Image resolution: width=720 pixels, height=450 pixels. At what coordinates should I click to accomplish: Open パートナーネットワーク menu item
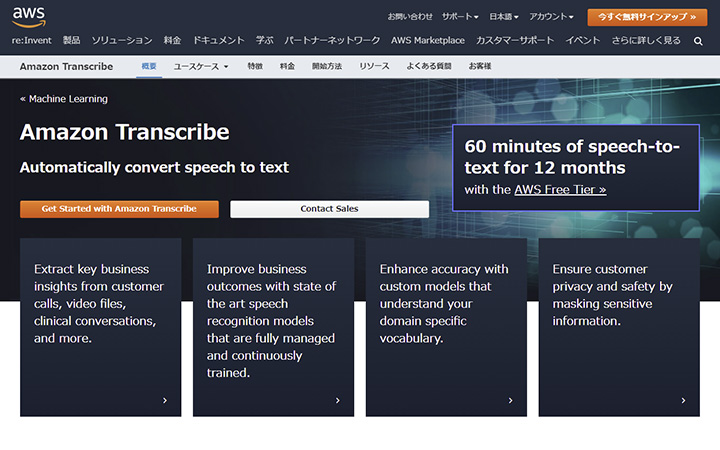(x=332, y=40)
